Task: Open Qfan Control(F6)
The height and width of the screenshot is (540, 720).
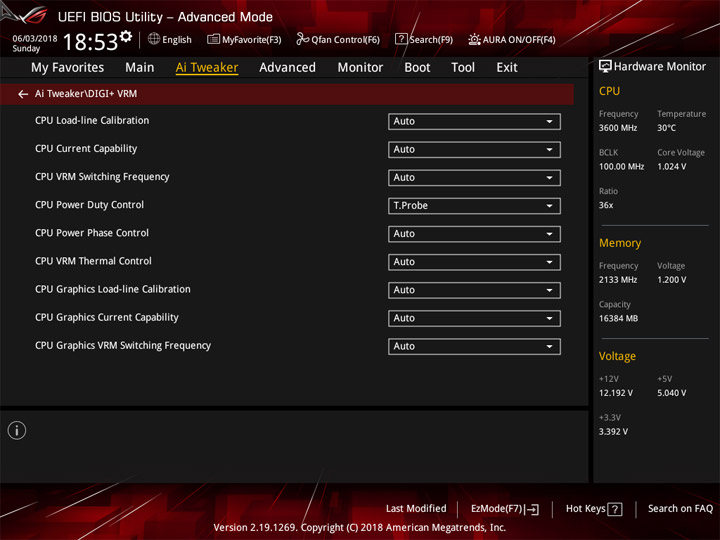Action: click(x=338, y=39)
